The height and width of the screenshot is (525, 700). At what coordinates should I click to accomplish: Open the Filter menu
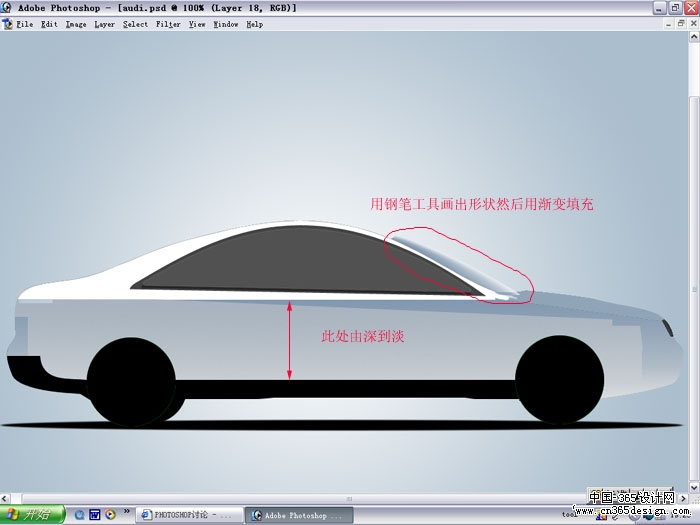(168, 24)
